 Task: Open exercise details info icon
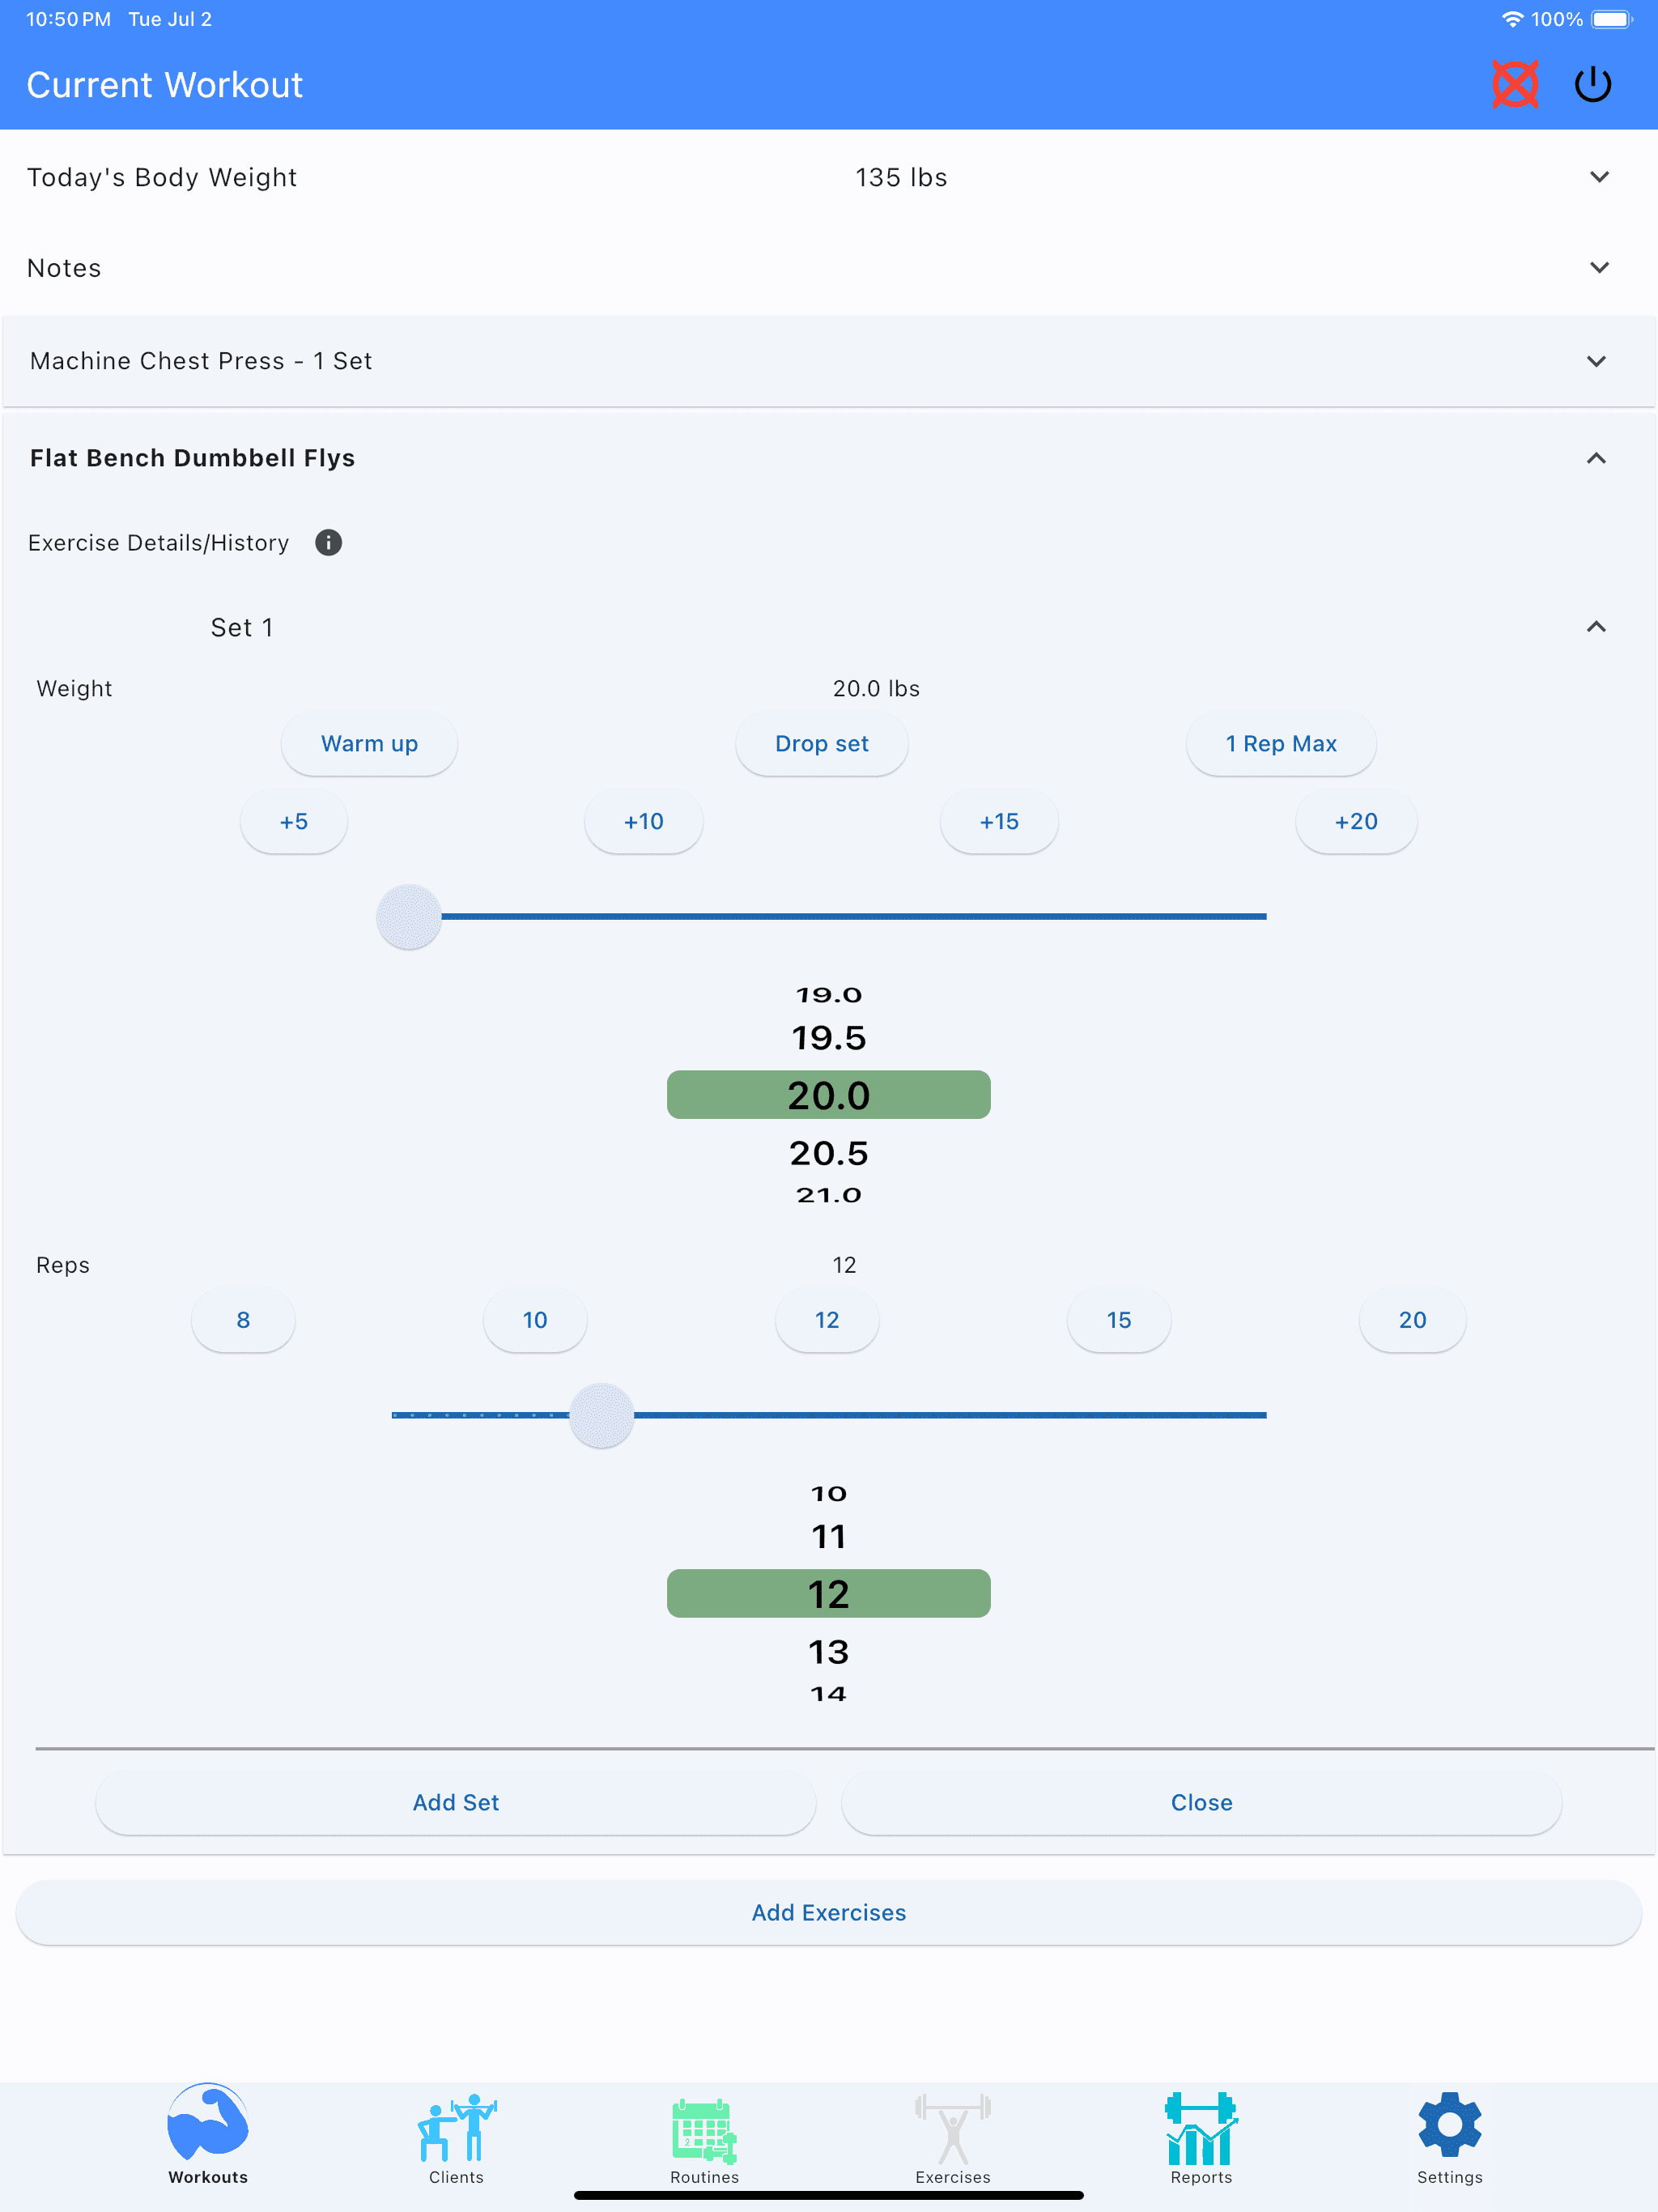[328, 542]
